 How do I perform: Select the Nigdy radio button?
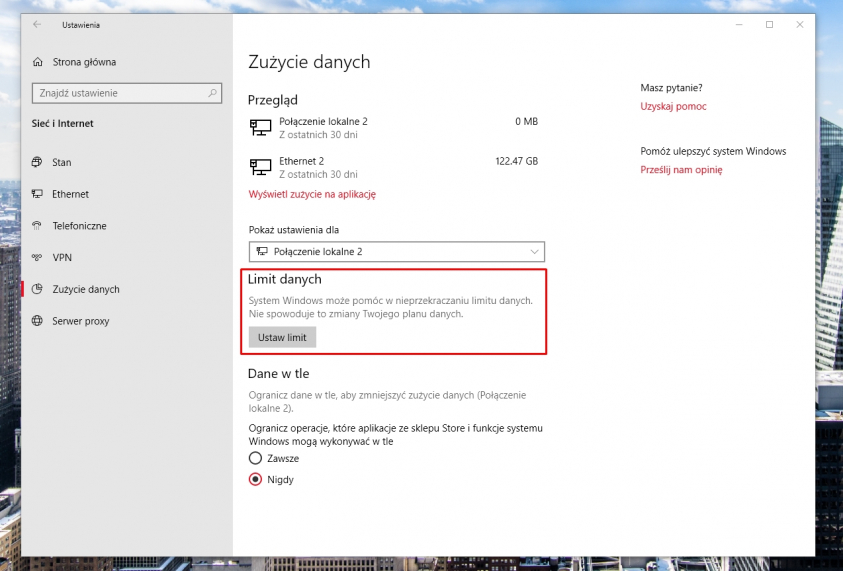pyautogui.click(x=255, y=479)
